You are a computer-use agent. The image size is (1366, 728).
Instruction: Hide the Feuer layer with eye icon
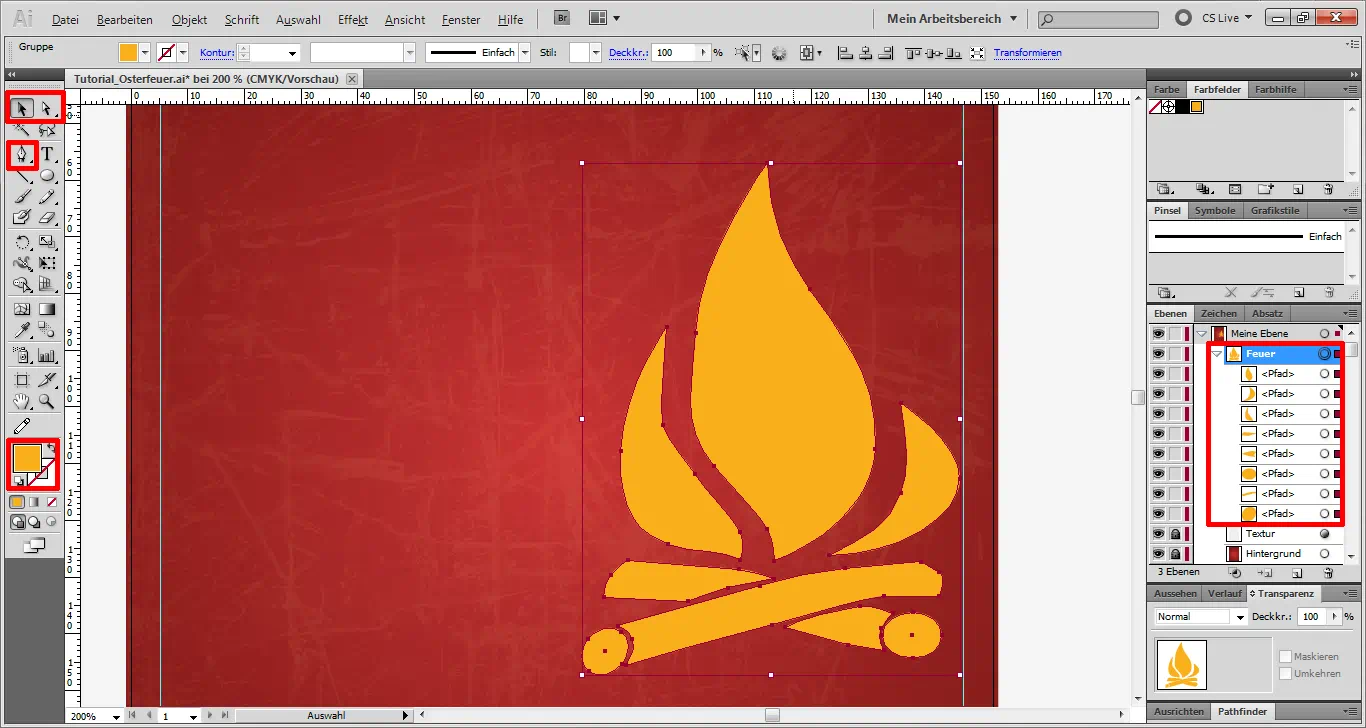(1158, 354)
